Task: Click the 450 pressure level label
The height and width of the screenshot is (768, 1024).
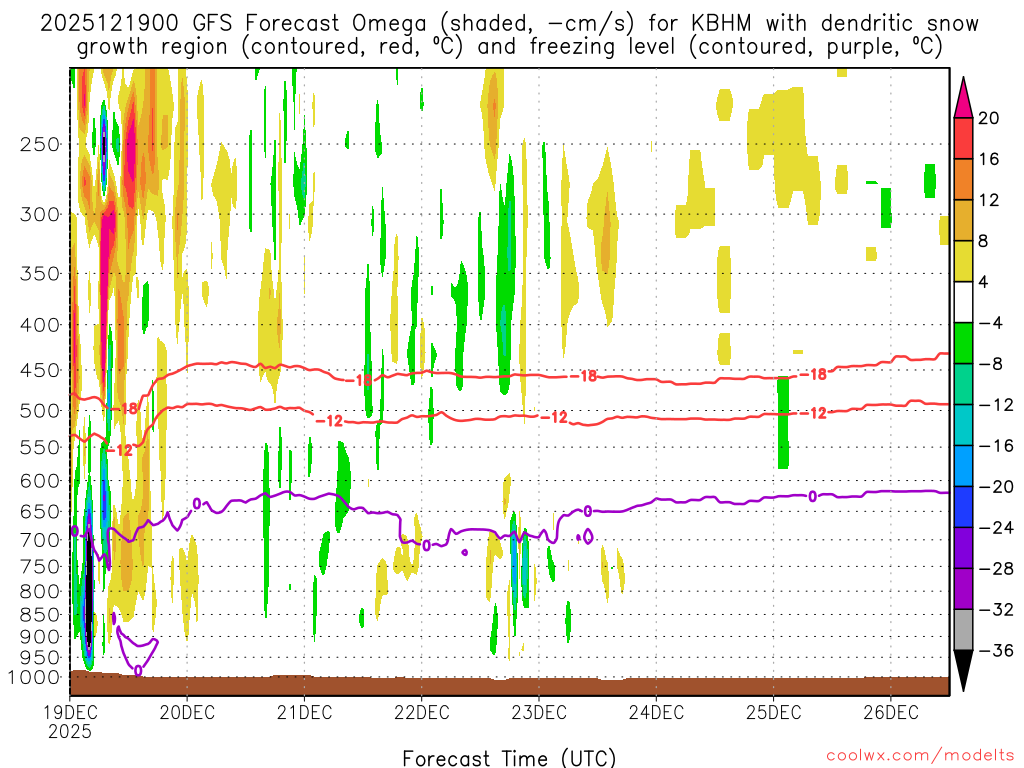Action: point(40,370)
